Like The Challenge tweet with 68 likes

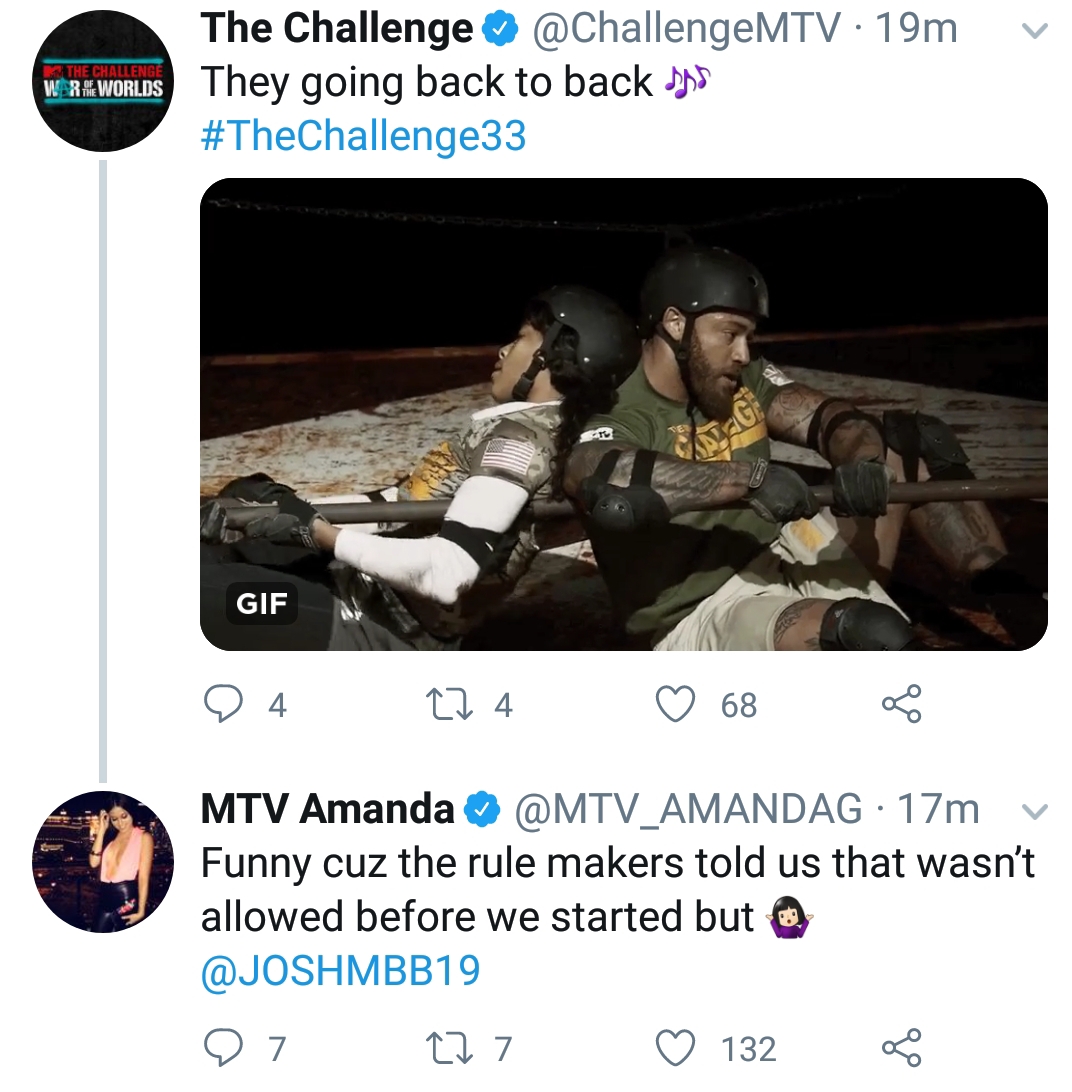click(675, 703)
